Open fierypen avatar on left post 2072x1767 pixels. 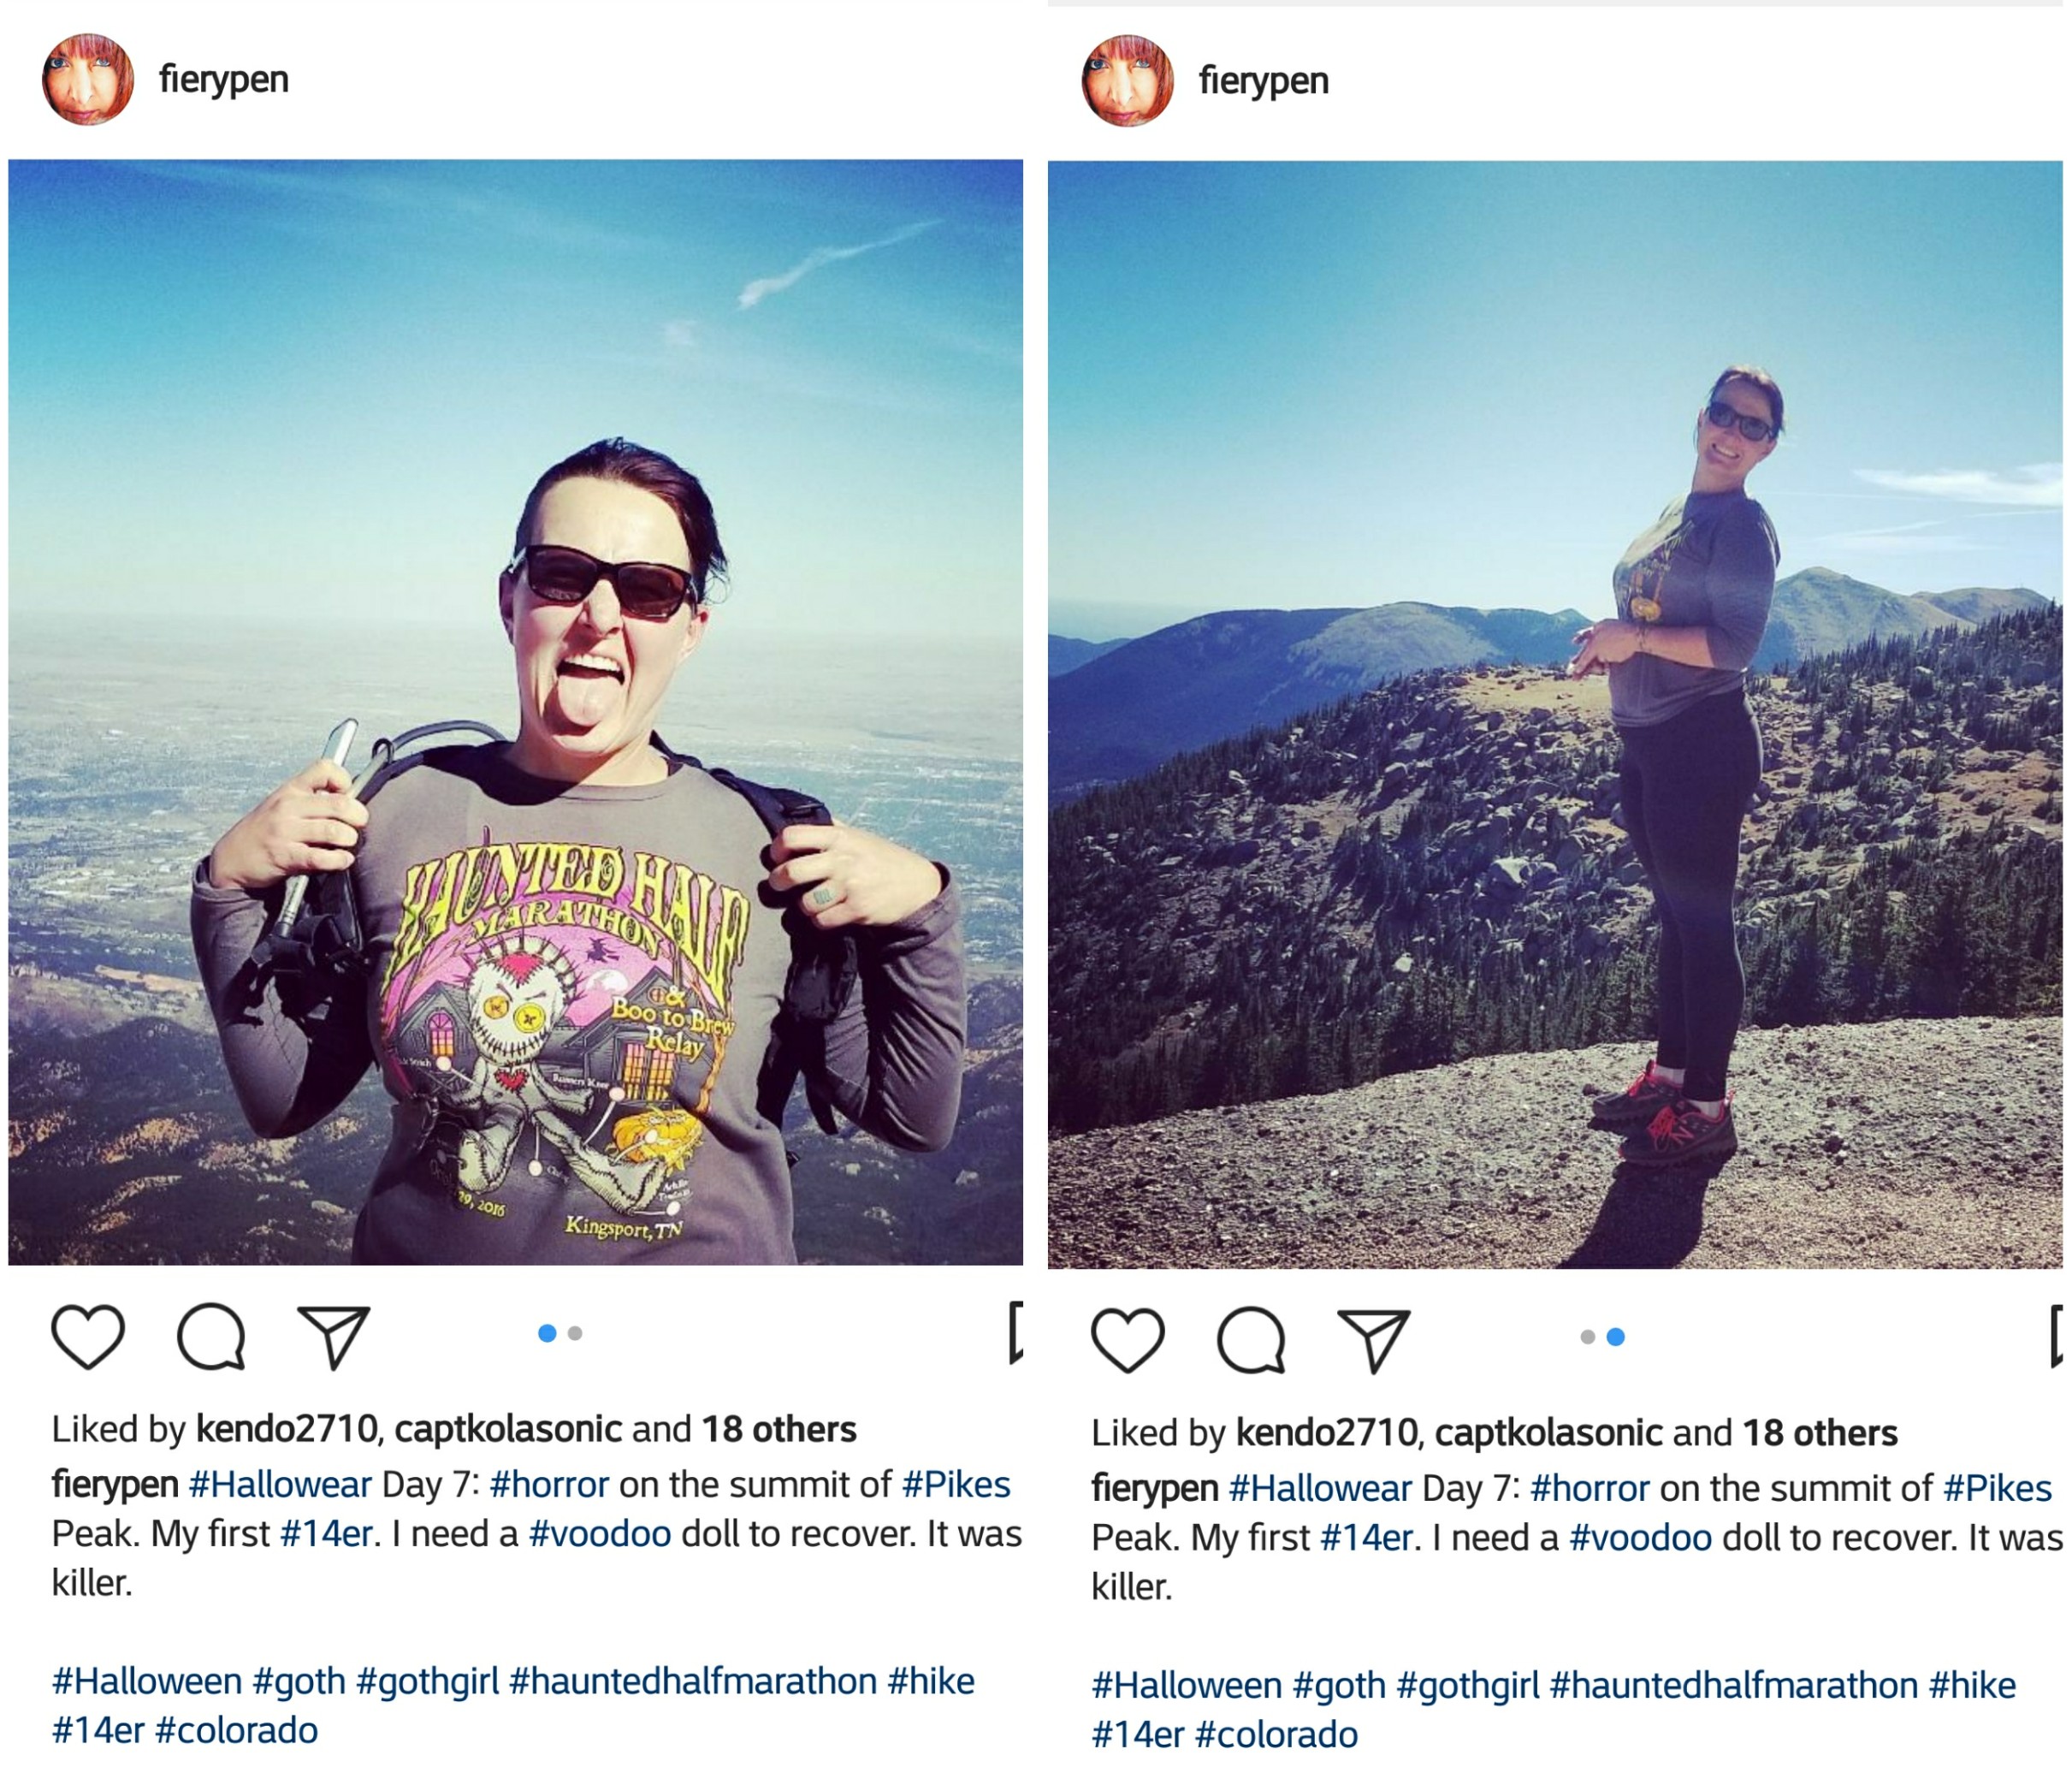tap(88, 80)
